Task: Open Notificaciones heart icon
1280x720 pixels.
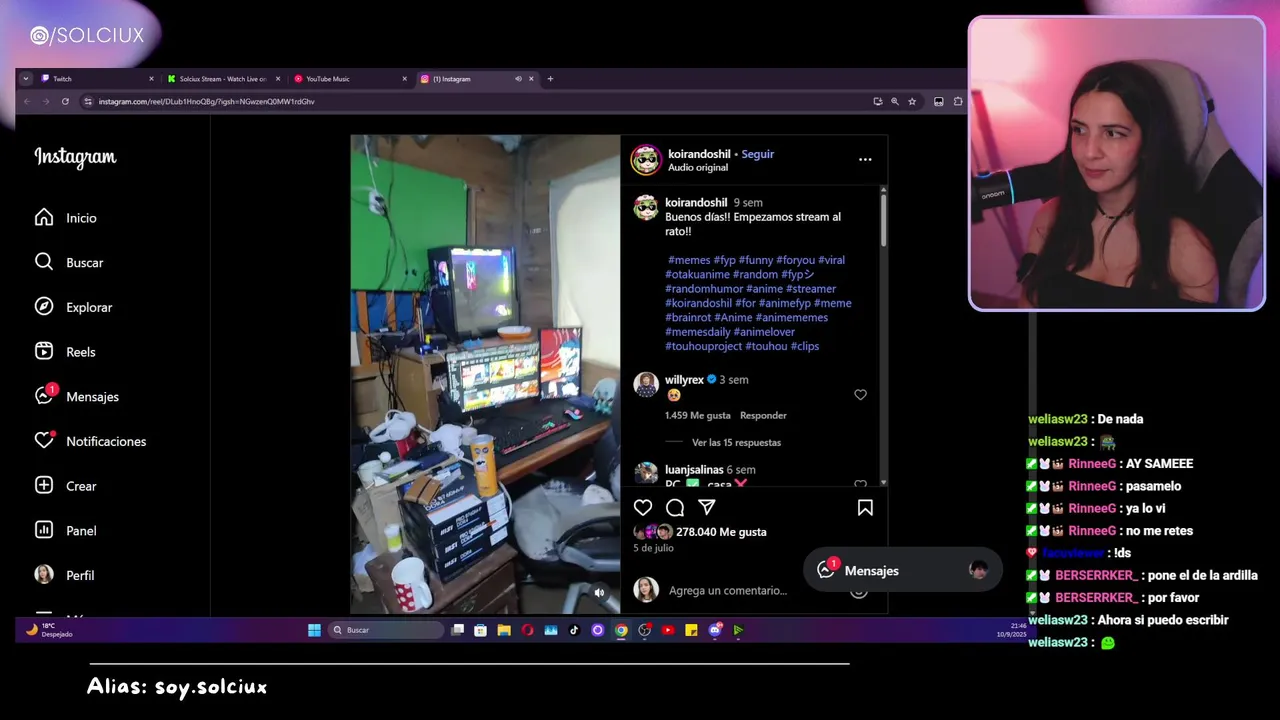Action: 44,441
